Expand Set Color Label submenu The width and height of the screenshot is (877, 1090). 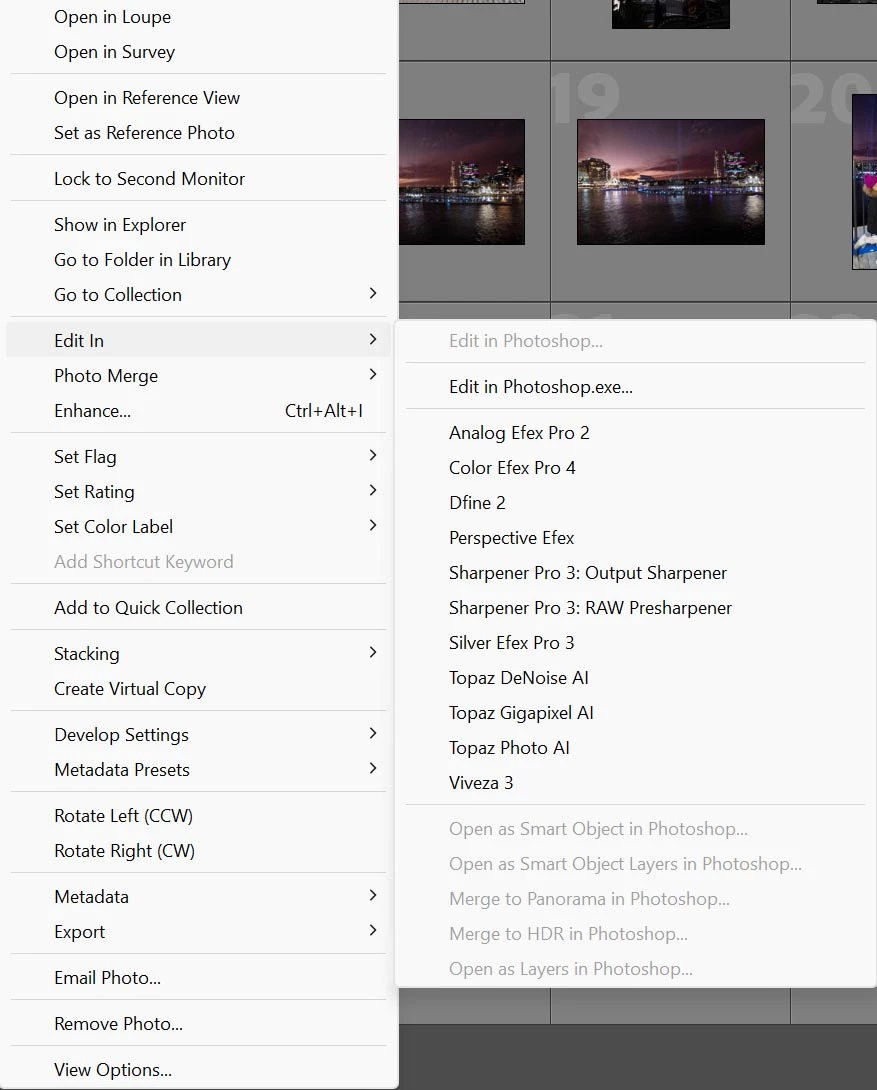(x=198, y=526)
